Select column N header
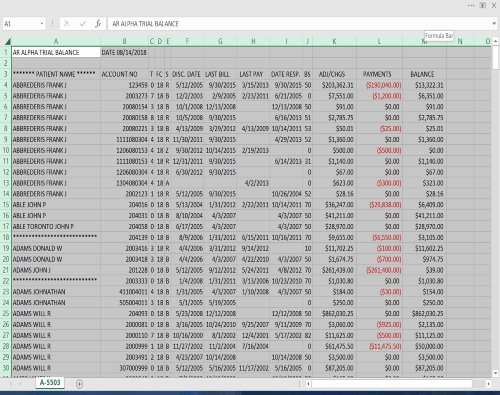Viewport: 500px width, 395px height. (x=460, y=41)
